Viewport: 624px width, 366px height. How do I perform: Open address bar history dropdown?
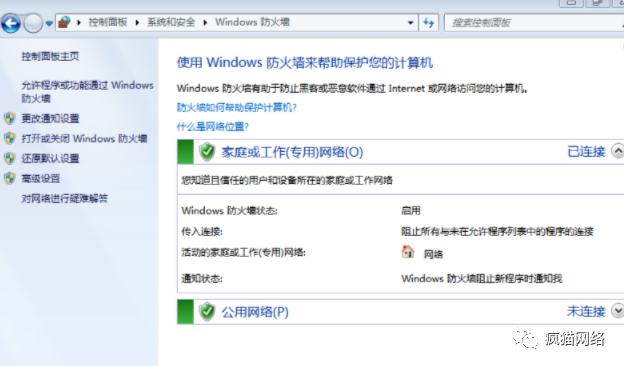tap(410, 23)
